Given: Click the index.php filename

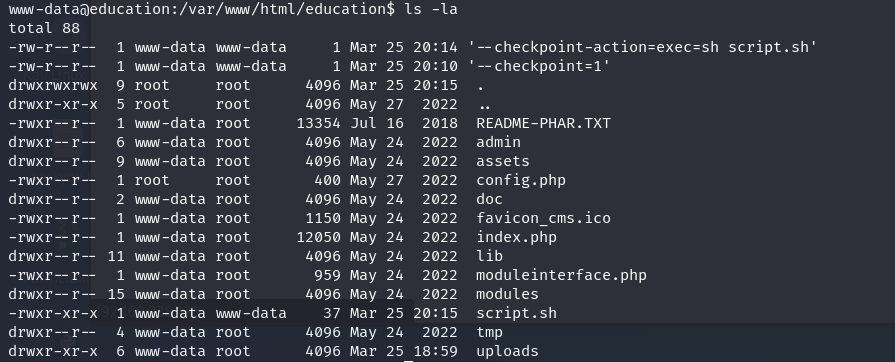Looking at the screenshot, I should coord(517,237).
